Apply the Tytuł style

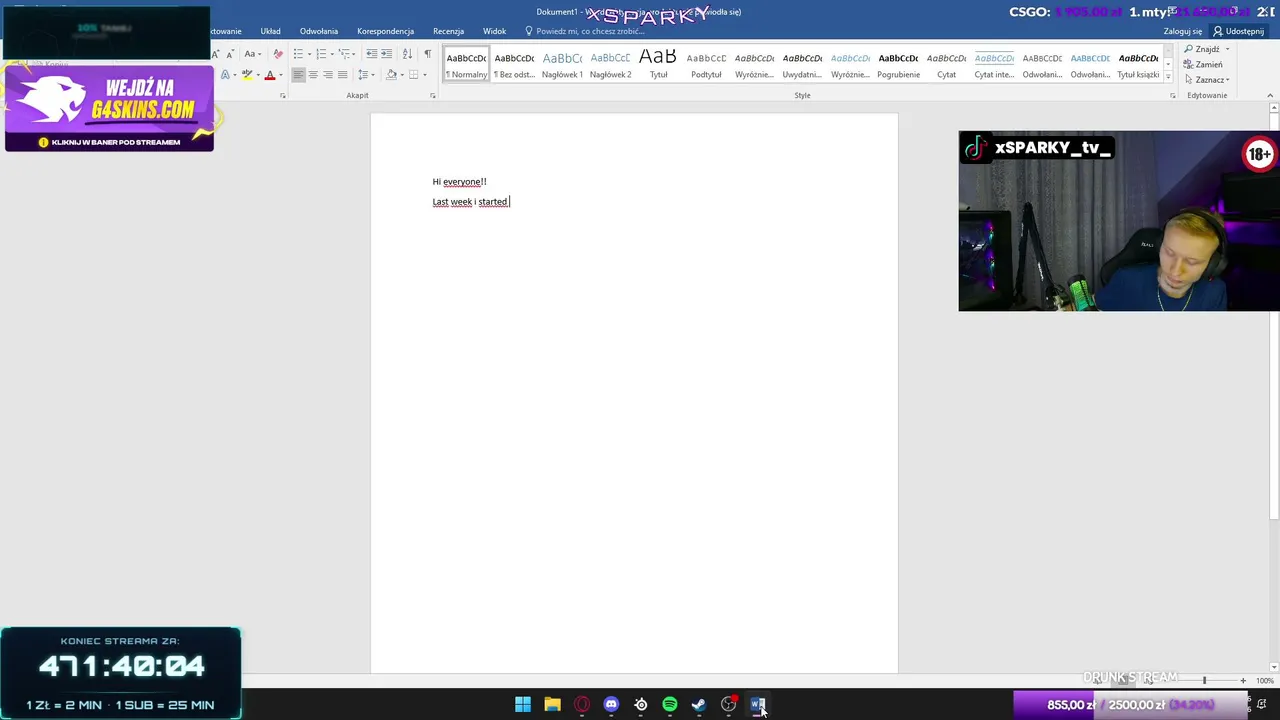tap(658, 65)
